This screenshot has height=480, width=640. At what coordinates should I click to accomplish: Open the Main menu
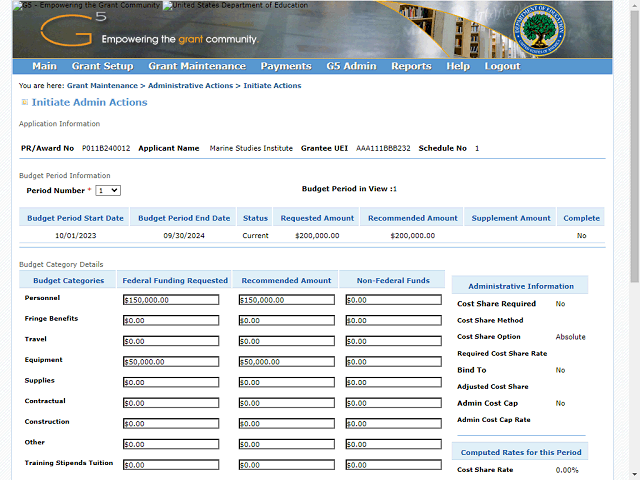click(44, 67)
